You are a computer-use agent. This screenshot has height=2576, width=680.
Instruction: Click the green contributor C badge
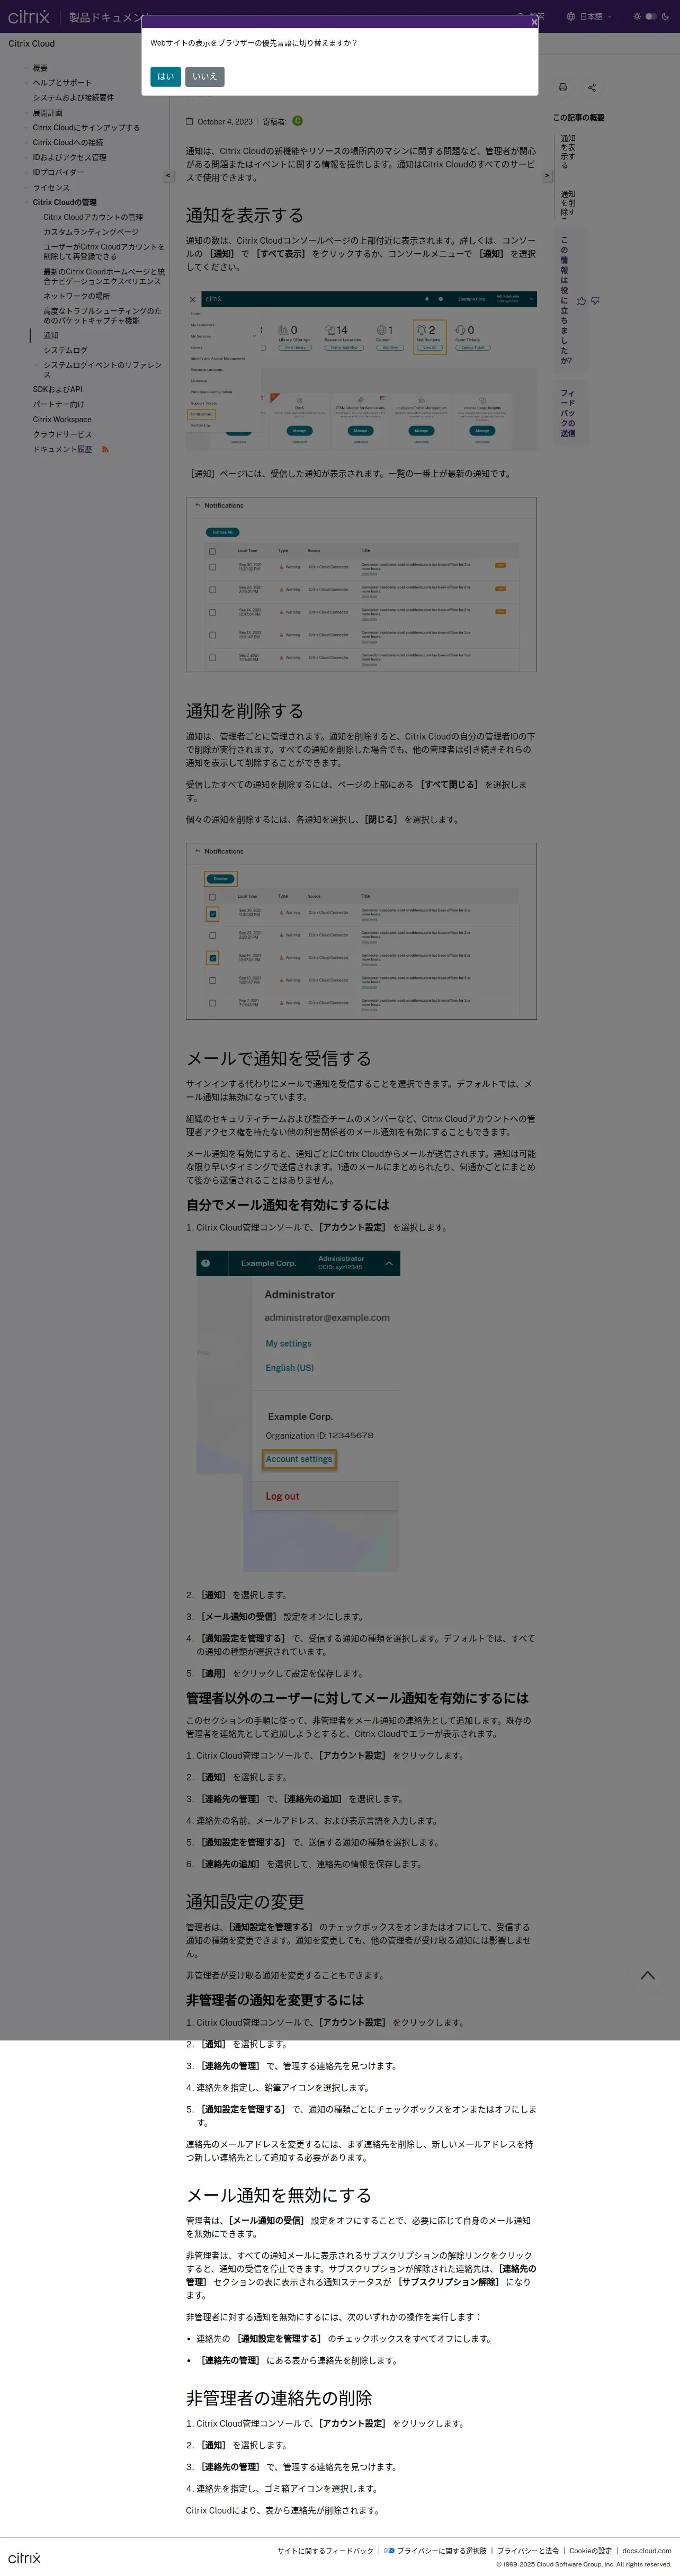[297, 121]
